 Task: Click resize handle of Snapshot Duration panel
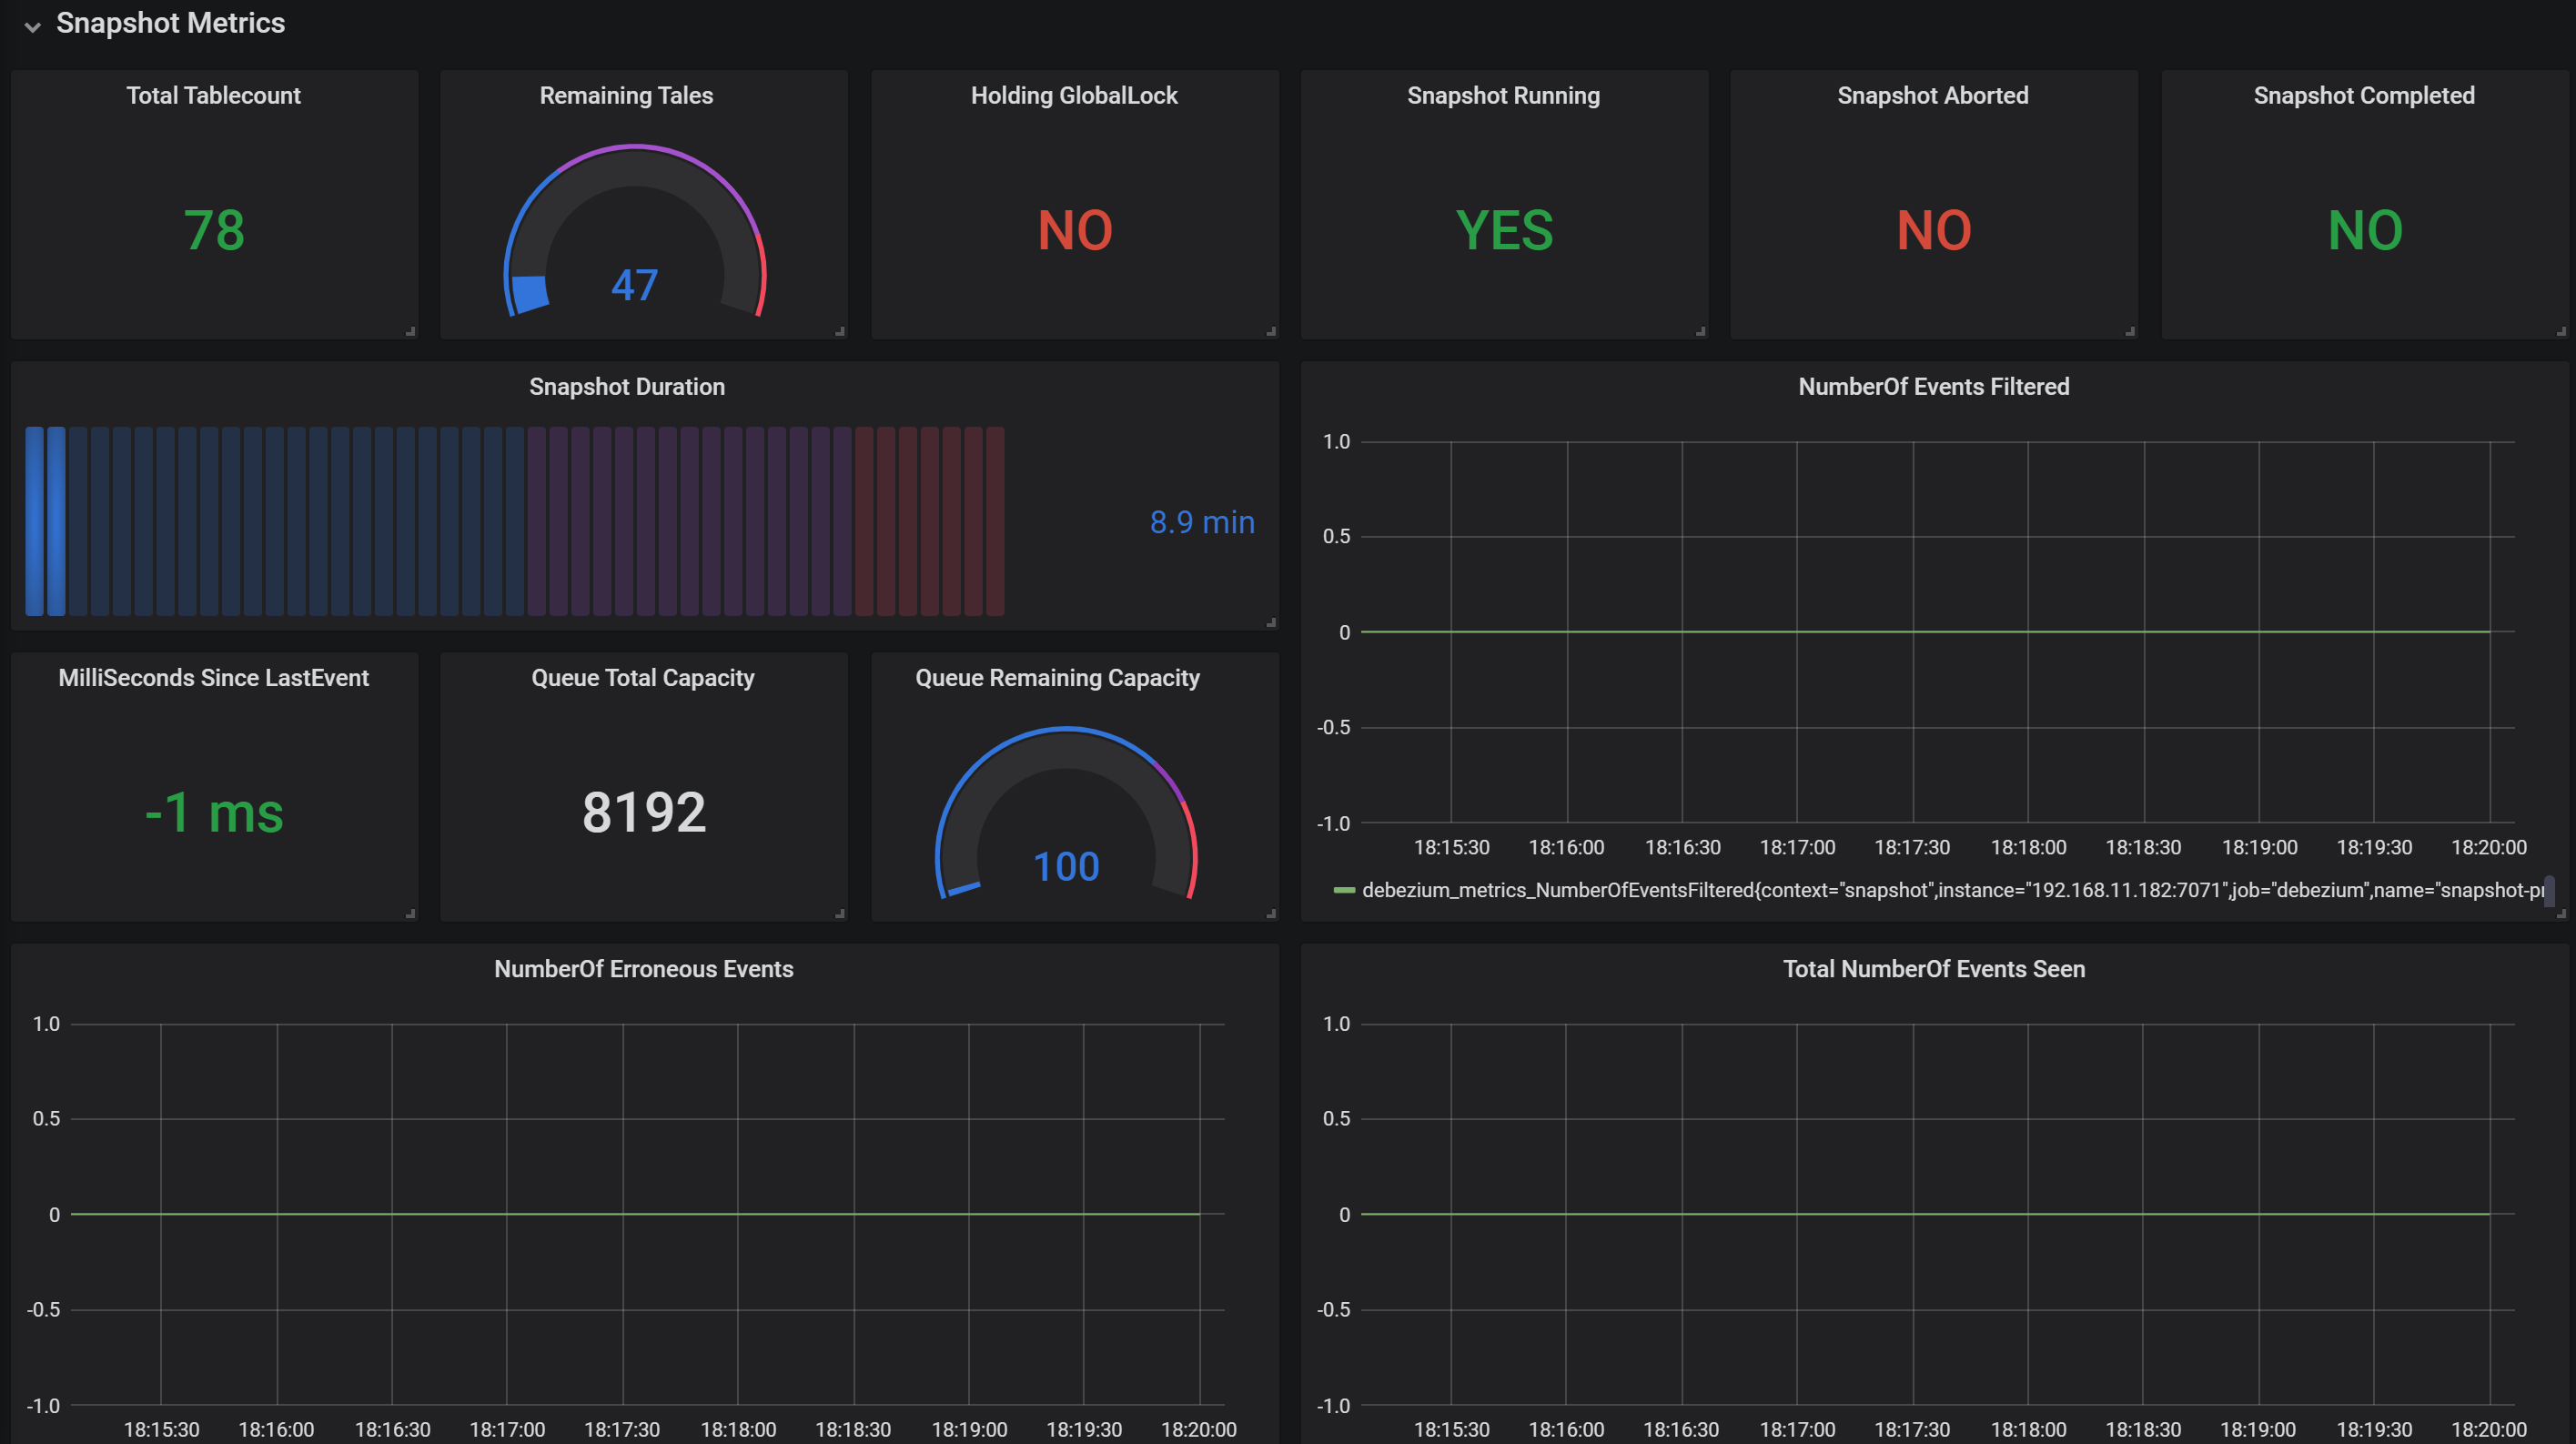1271,622
